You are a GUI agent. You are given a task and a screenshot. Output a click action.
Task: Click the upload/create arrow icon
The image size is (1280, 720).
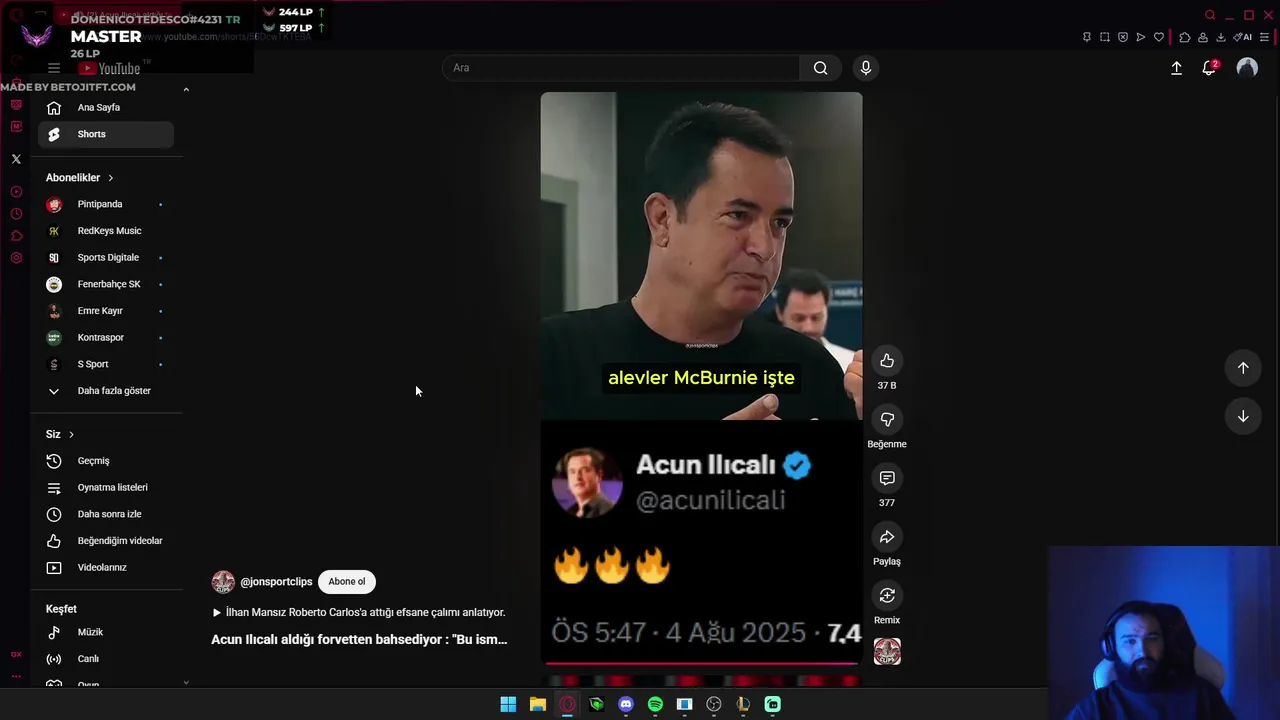pyautogui.click(x=1176, y=68)
